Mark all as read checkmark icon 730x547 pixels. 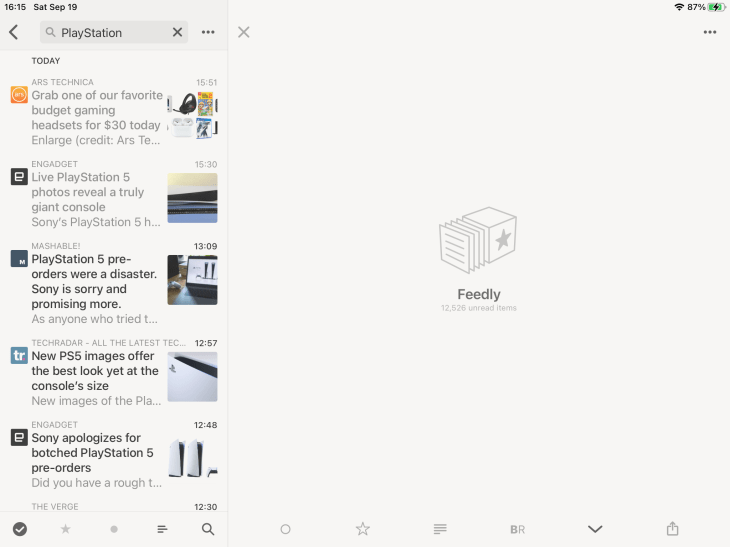tap(20, 529)
